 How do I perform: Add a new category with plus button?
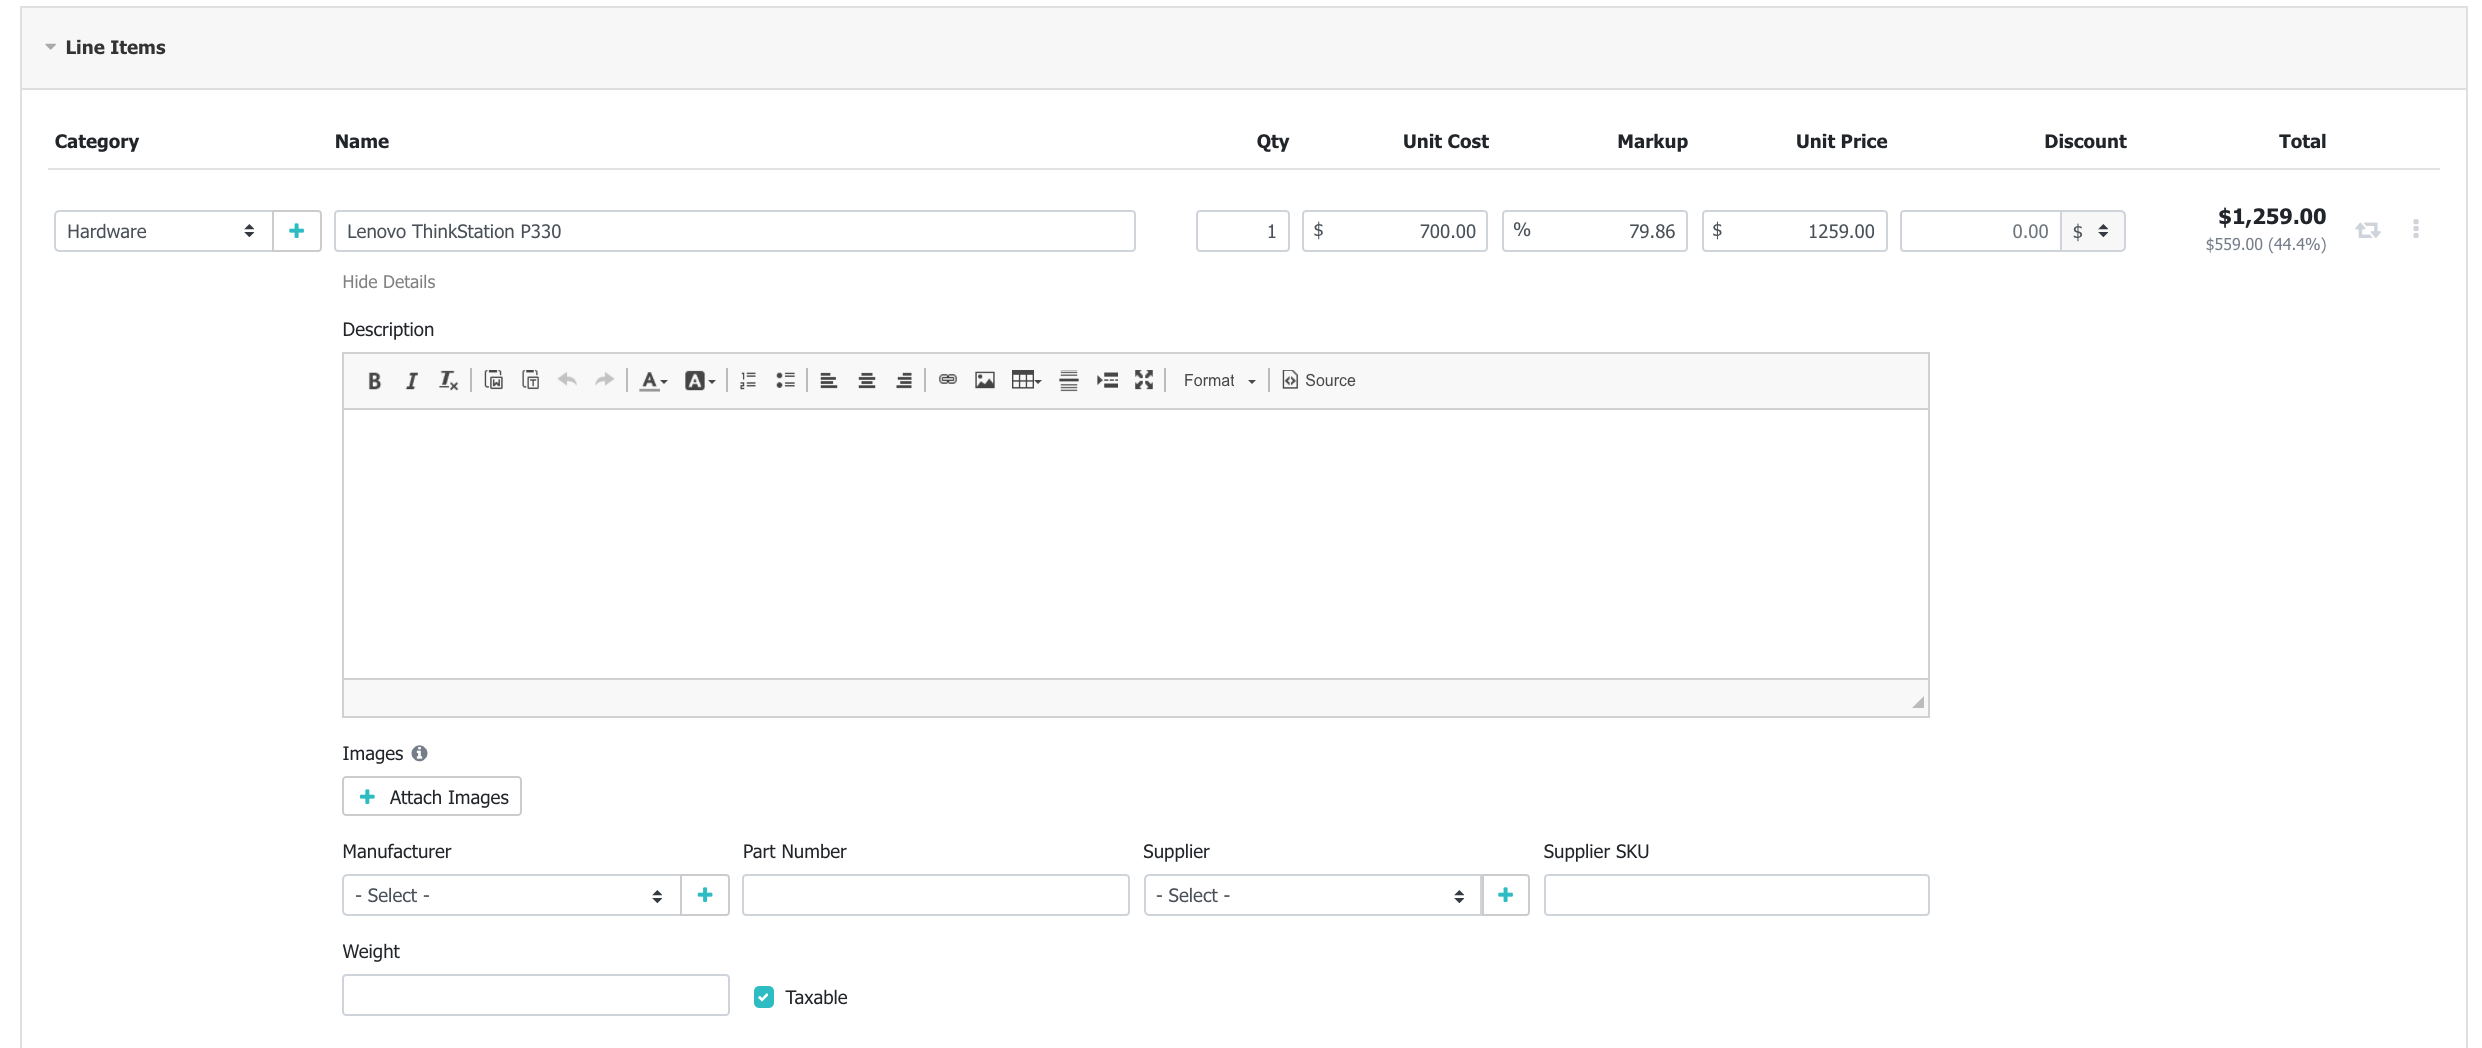(x=297, y=231)
